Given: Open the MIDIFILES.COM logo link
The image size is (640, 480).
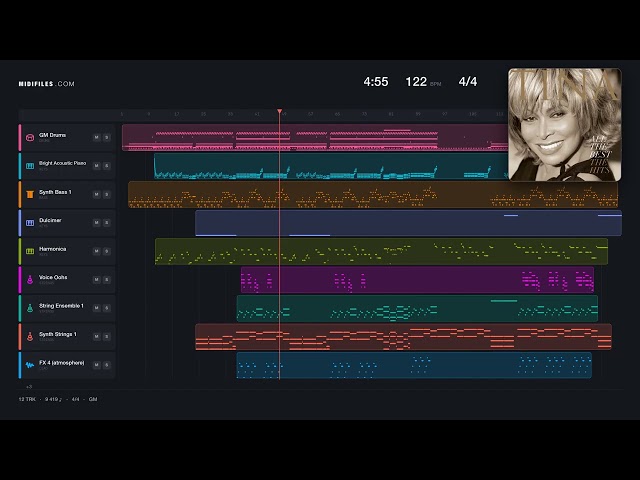Looking at the screenshot, I should pos(47,84).
